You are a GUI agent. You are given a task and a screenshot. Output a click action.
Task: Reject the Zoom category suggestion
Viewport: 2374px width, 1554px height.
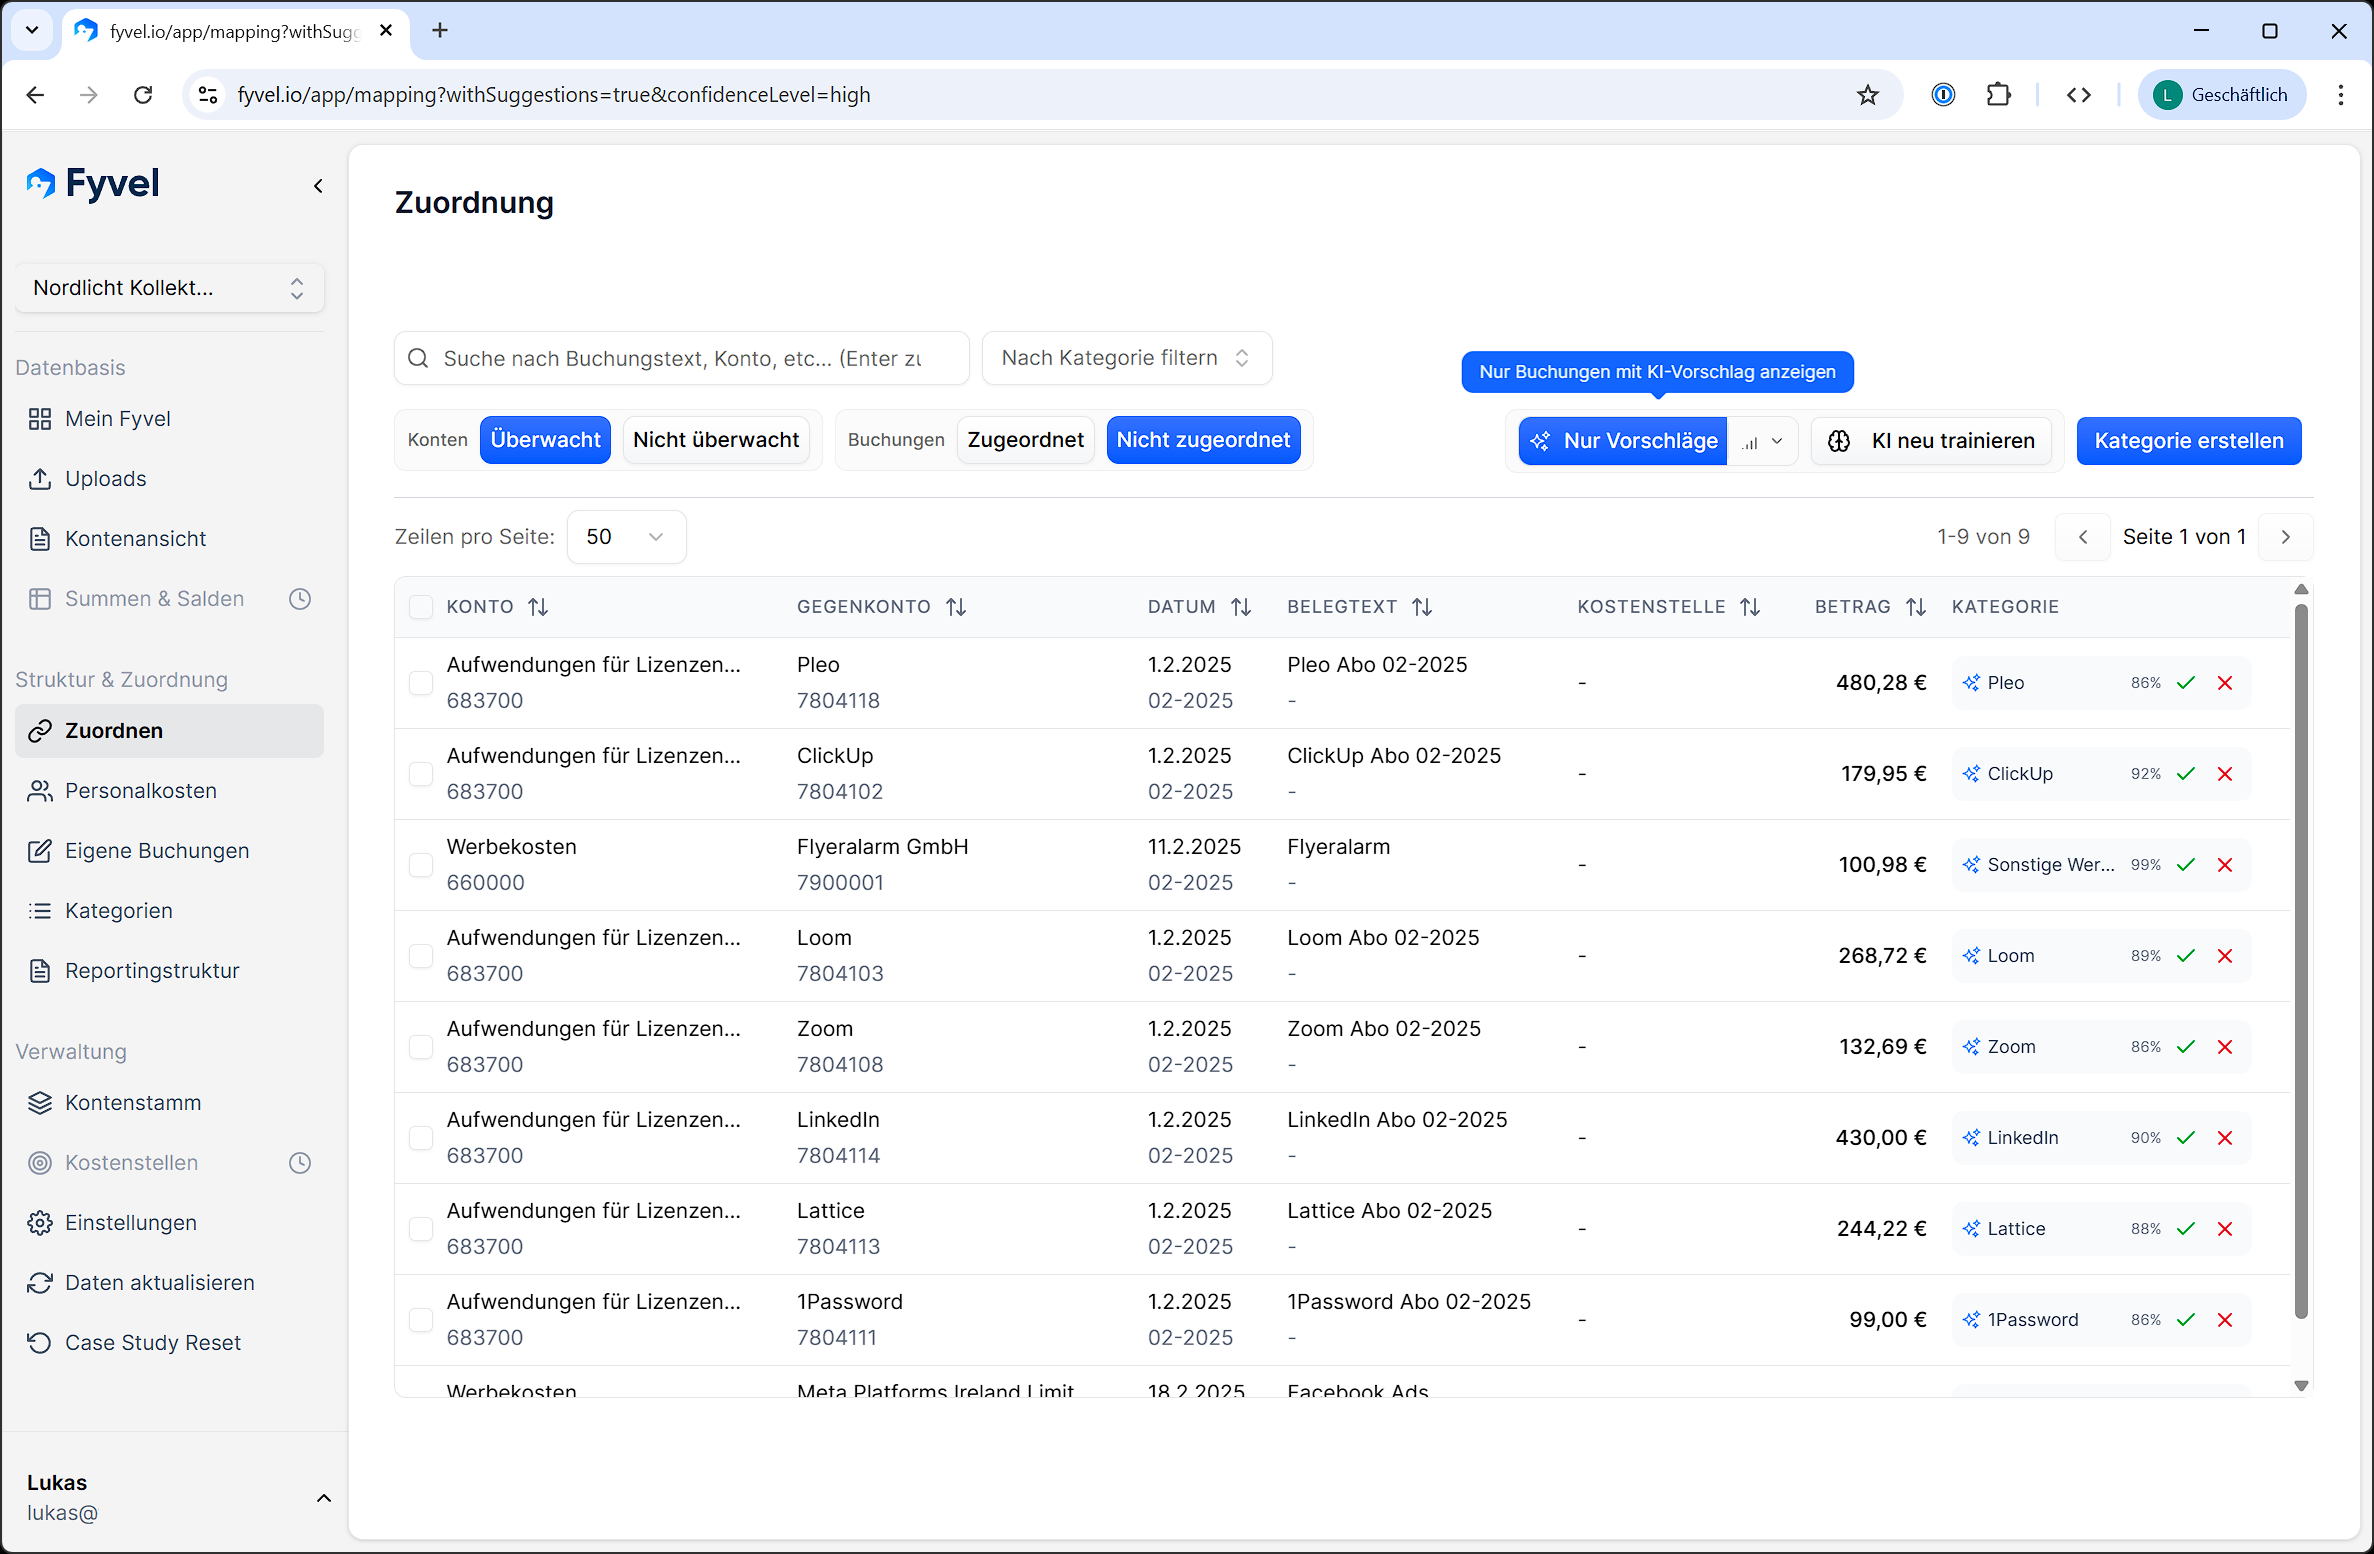coord(2225,1047)
